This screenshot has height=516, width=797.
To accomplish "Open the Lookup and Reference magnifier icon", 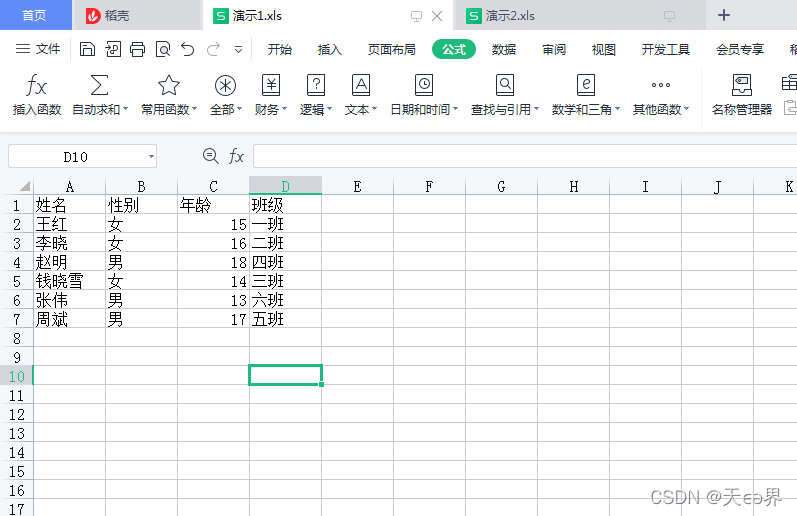I will tap(505, 85).
